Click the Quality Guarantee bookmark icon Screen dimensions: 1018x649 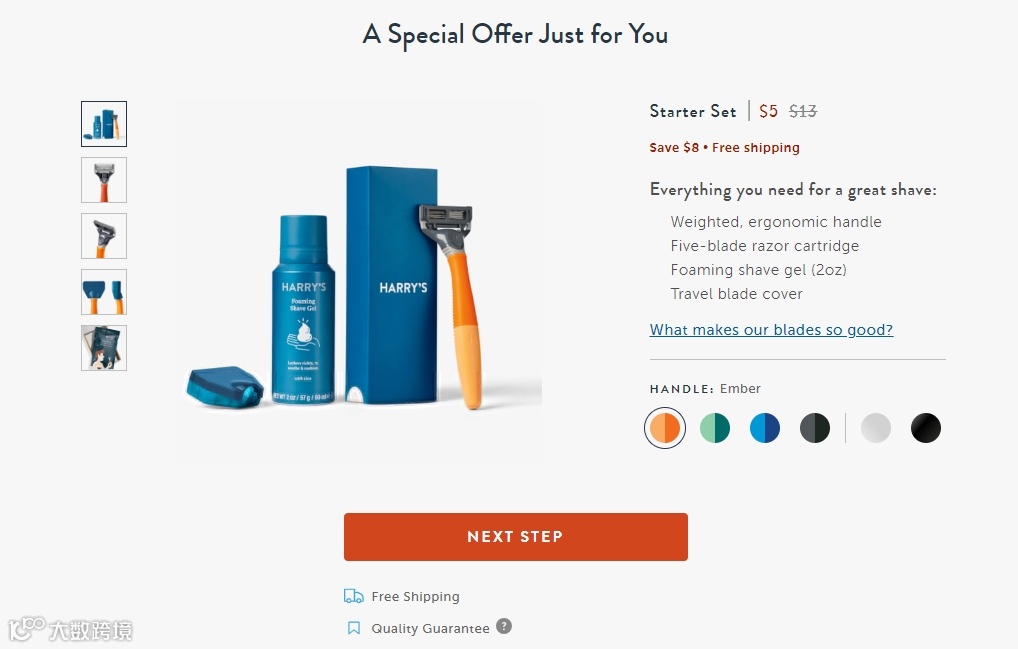(x=354, y=628)
